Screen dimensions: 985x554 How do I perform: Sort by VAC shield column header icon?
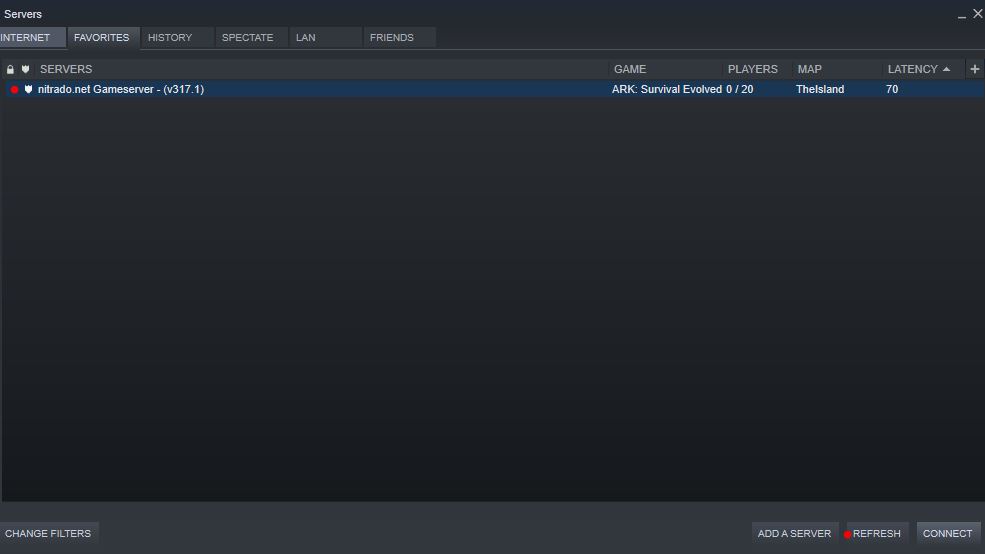pos(25,69)
